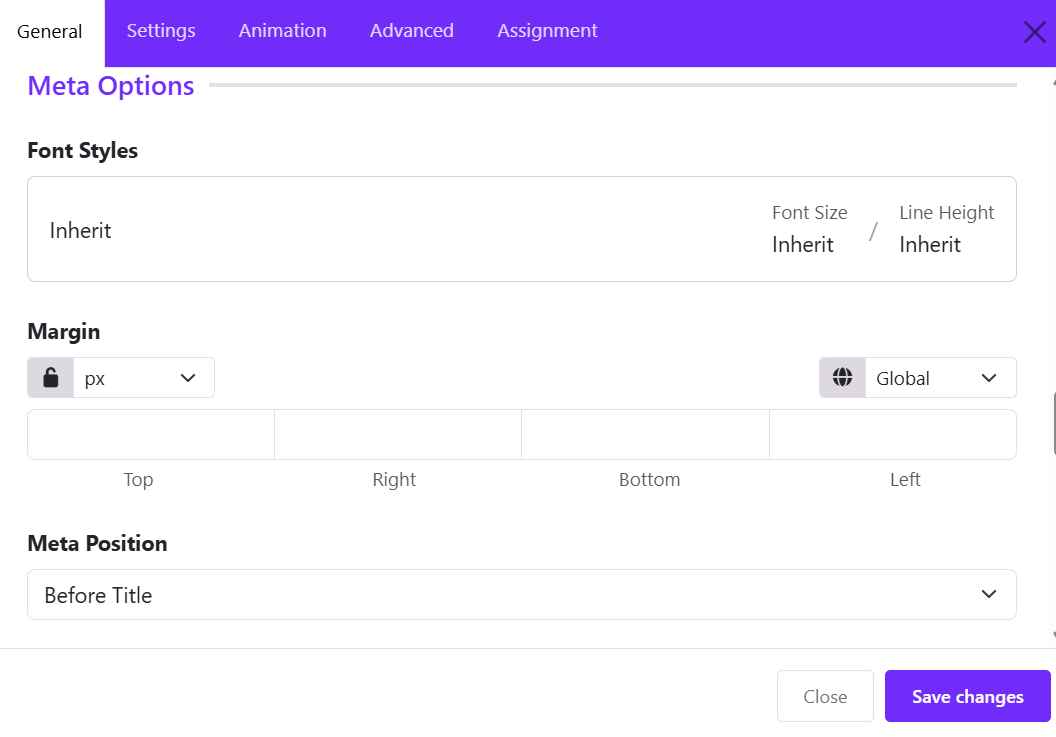The image size is (1056, 737).
Task: Click the Margin label
Action: (64, 331)
